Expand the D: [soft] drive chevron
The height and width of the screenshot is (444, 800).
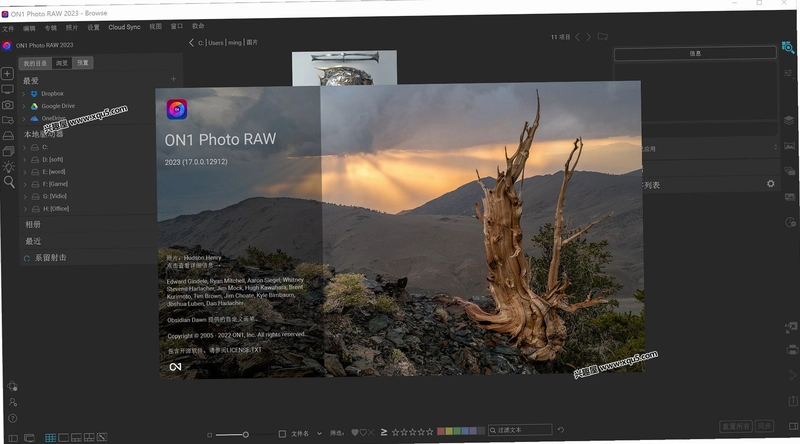pos(24,160)
